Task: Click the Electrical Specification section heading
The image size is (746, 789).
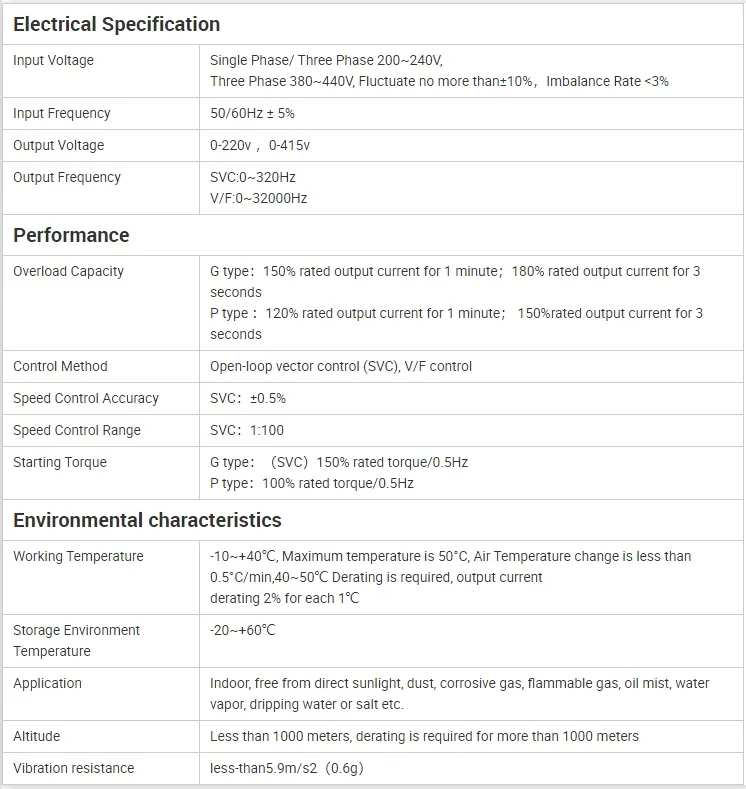Action: (116, 24)
